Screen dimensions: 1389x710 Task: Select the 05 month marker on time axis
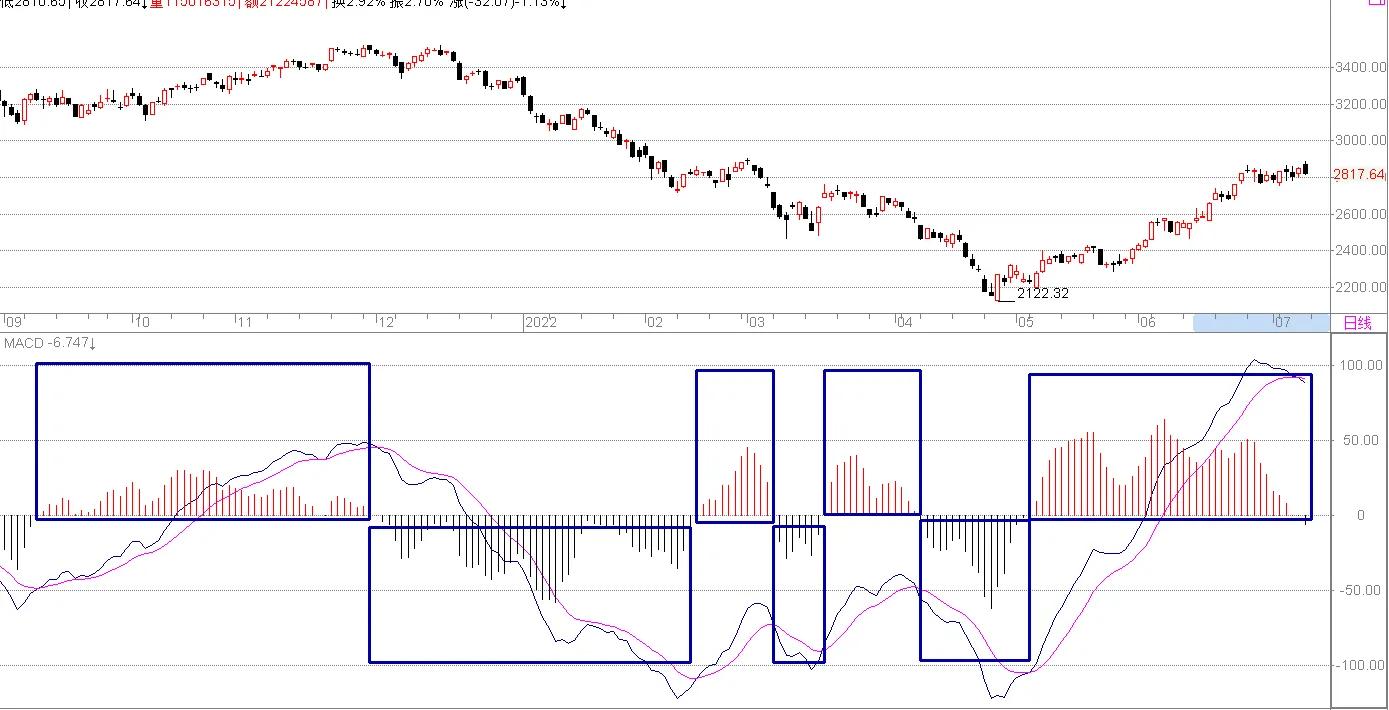[x=1025, y=322]
